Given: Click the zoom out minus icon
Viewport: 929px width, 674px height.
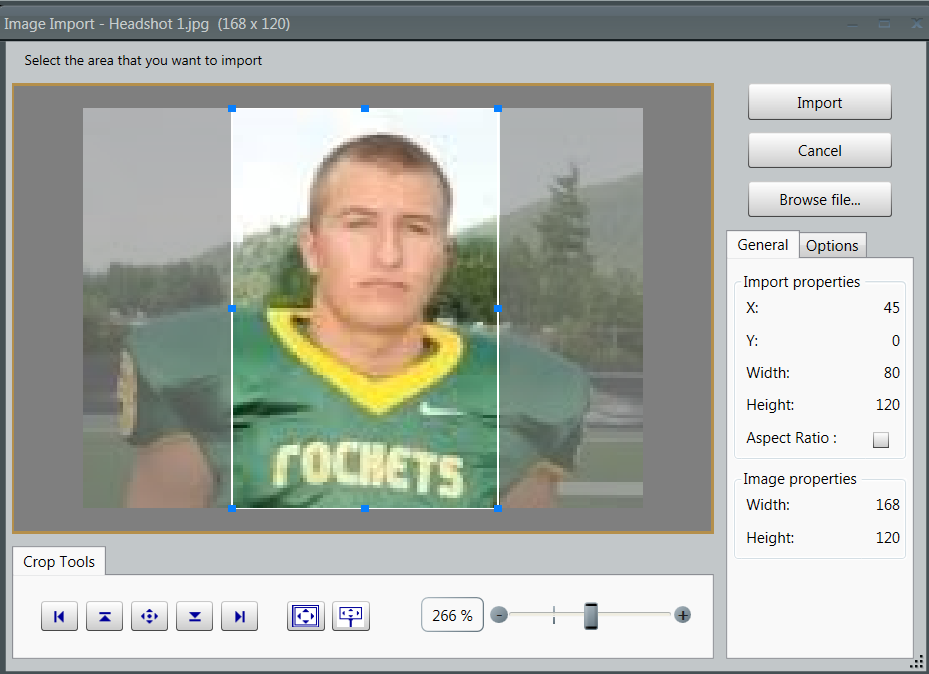Looking at the screenshot, I should pos(499,615).
